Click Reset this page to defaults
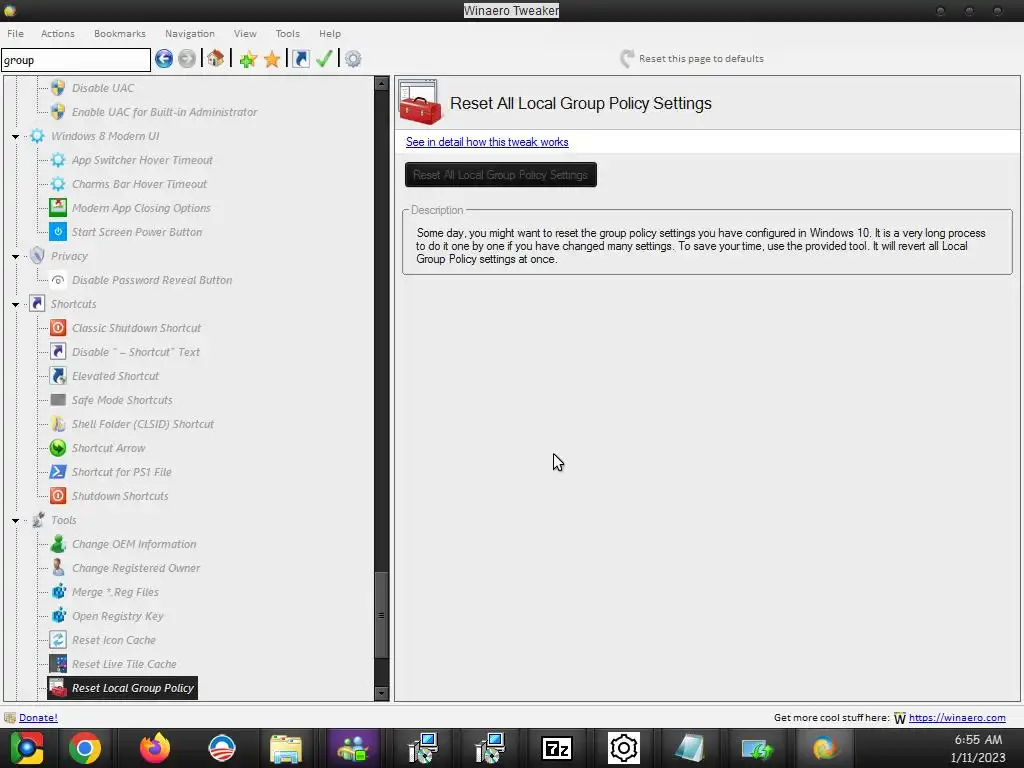This screenshot has height=768, width=1024. point(692,59)
